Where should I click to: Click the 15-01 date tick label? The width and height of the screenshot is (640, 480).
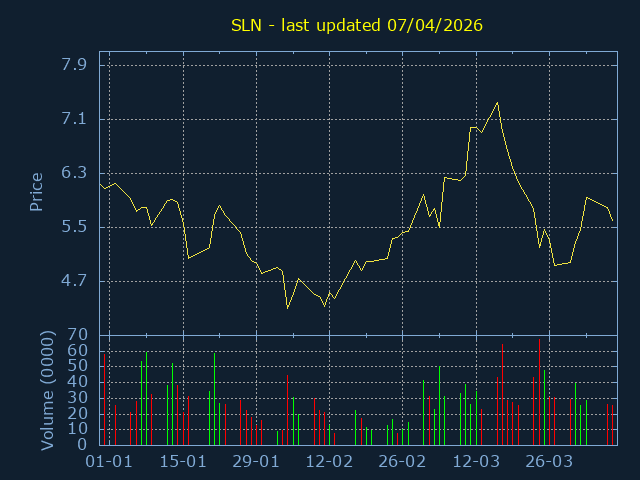pos(183,462)
